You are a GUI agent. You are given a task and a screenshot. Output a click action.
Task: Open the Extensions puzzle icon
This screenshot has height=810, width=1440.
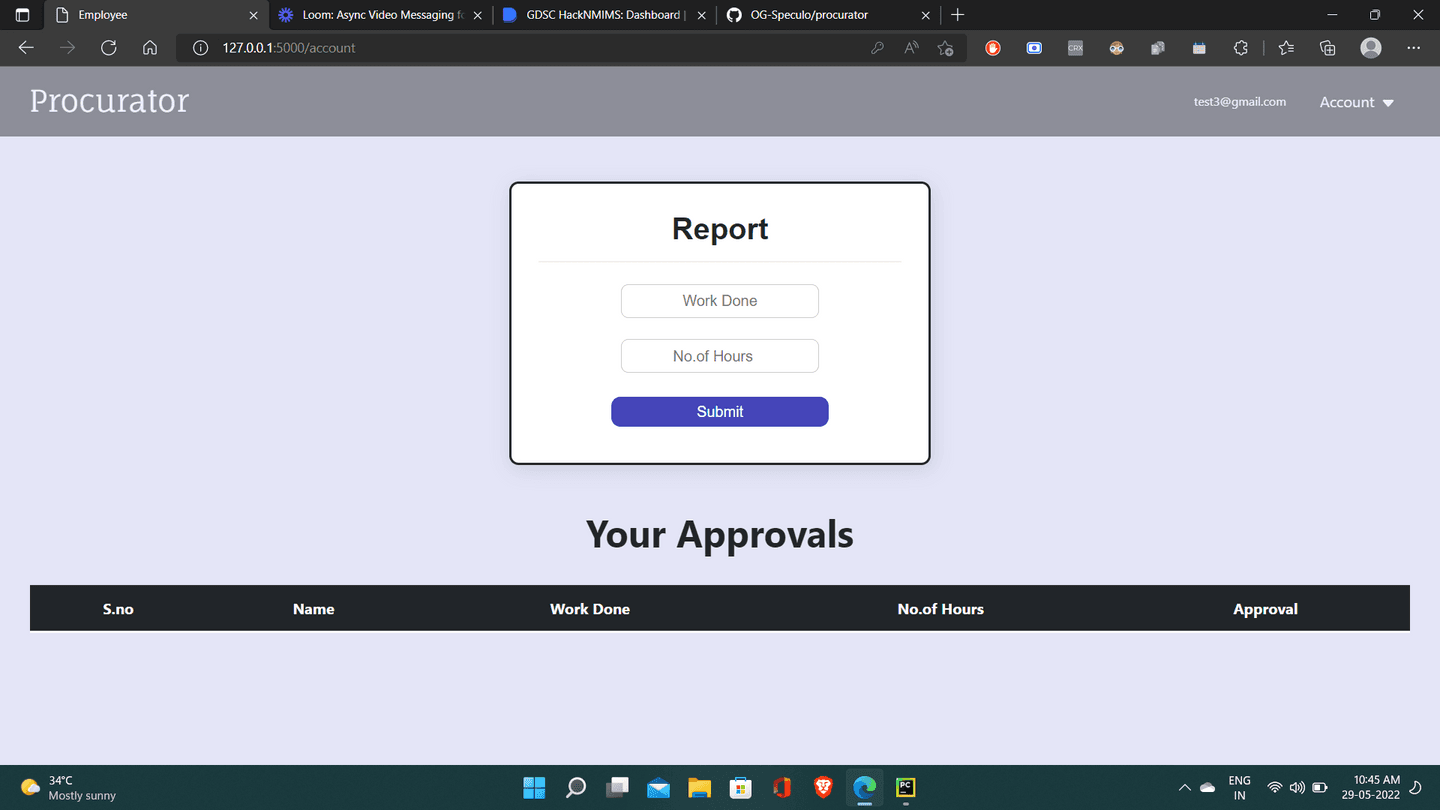click(1241, 48)
